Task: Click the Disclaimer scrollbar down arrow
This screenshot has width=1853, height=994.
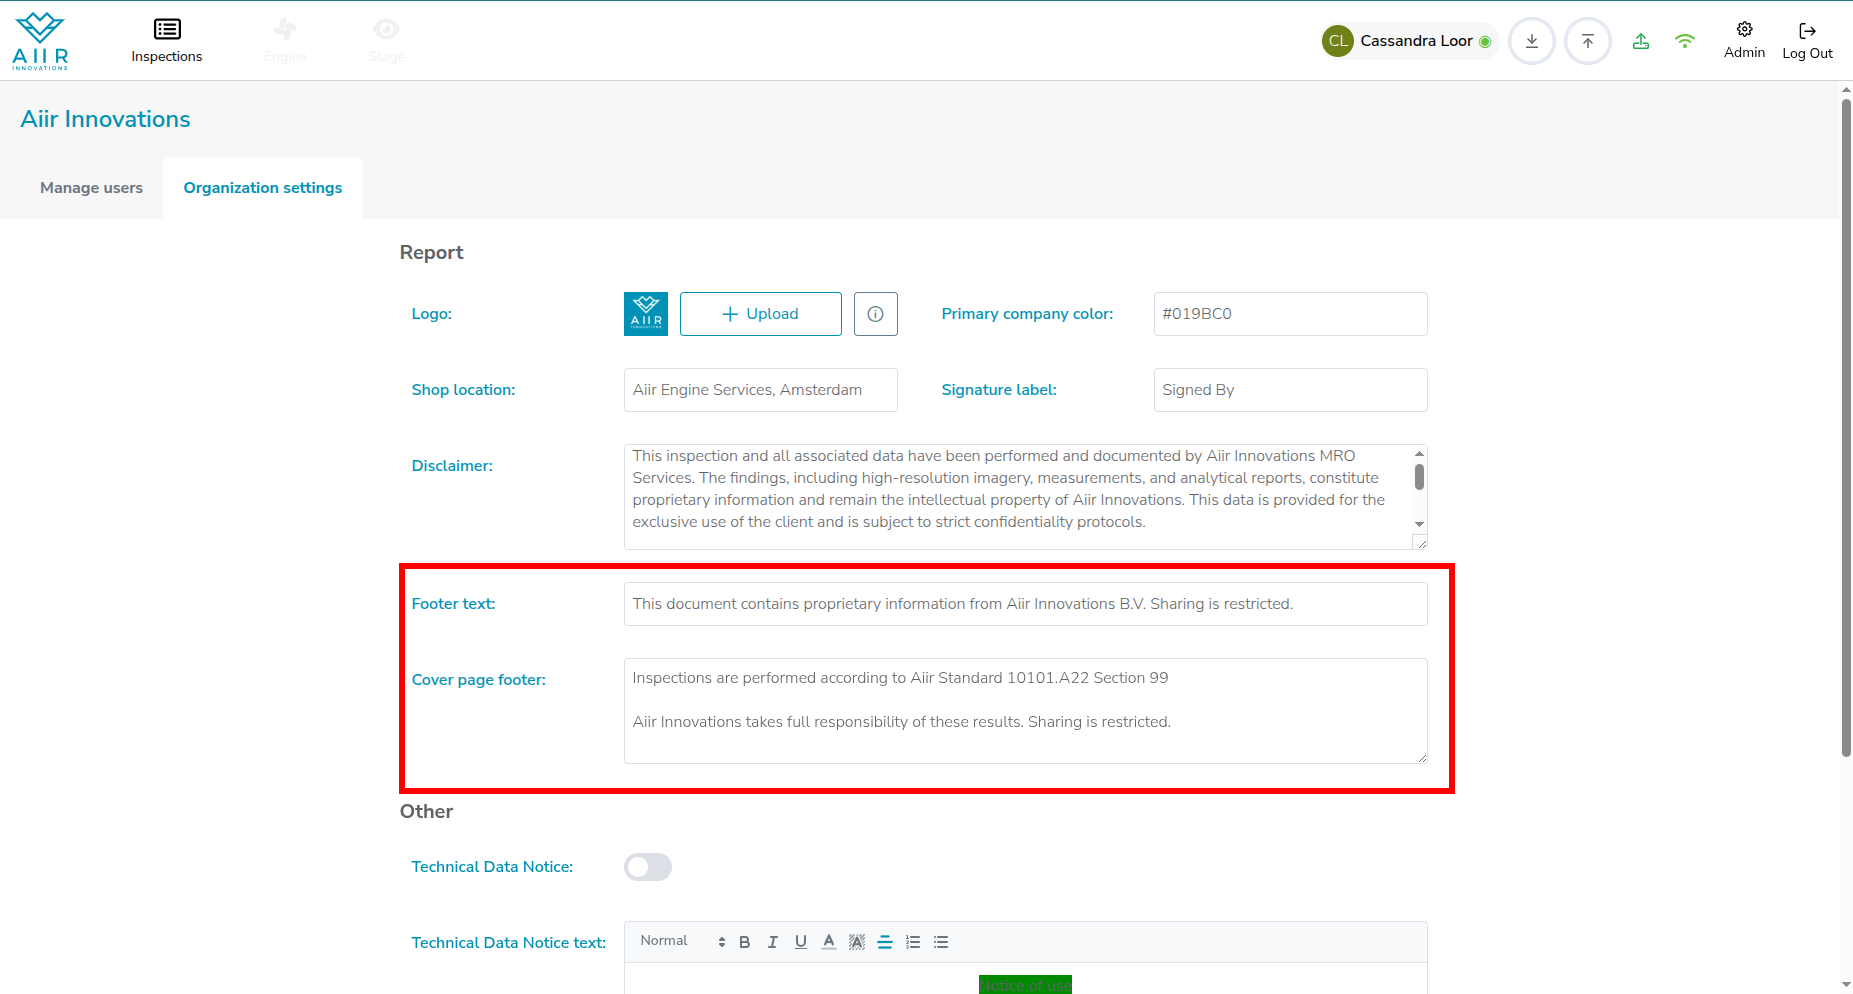Action: tap(1419, 524)
